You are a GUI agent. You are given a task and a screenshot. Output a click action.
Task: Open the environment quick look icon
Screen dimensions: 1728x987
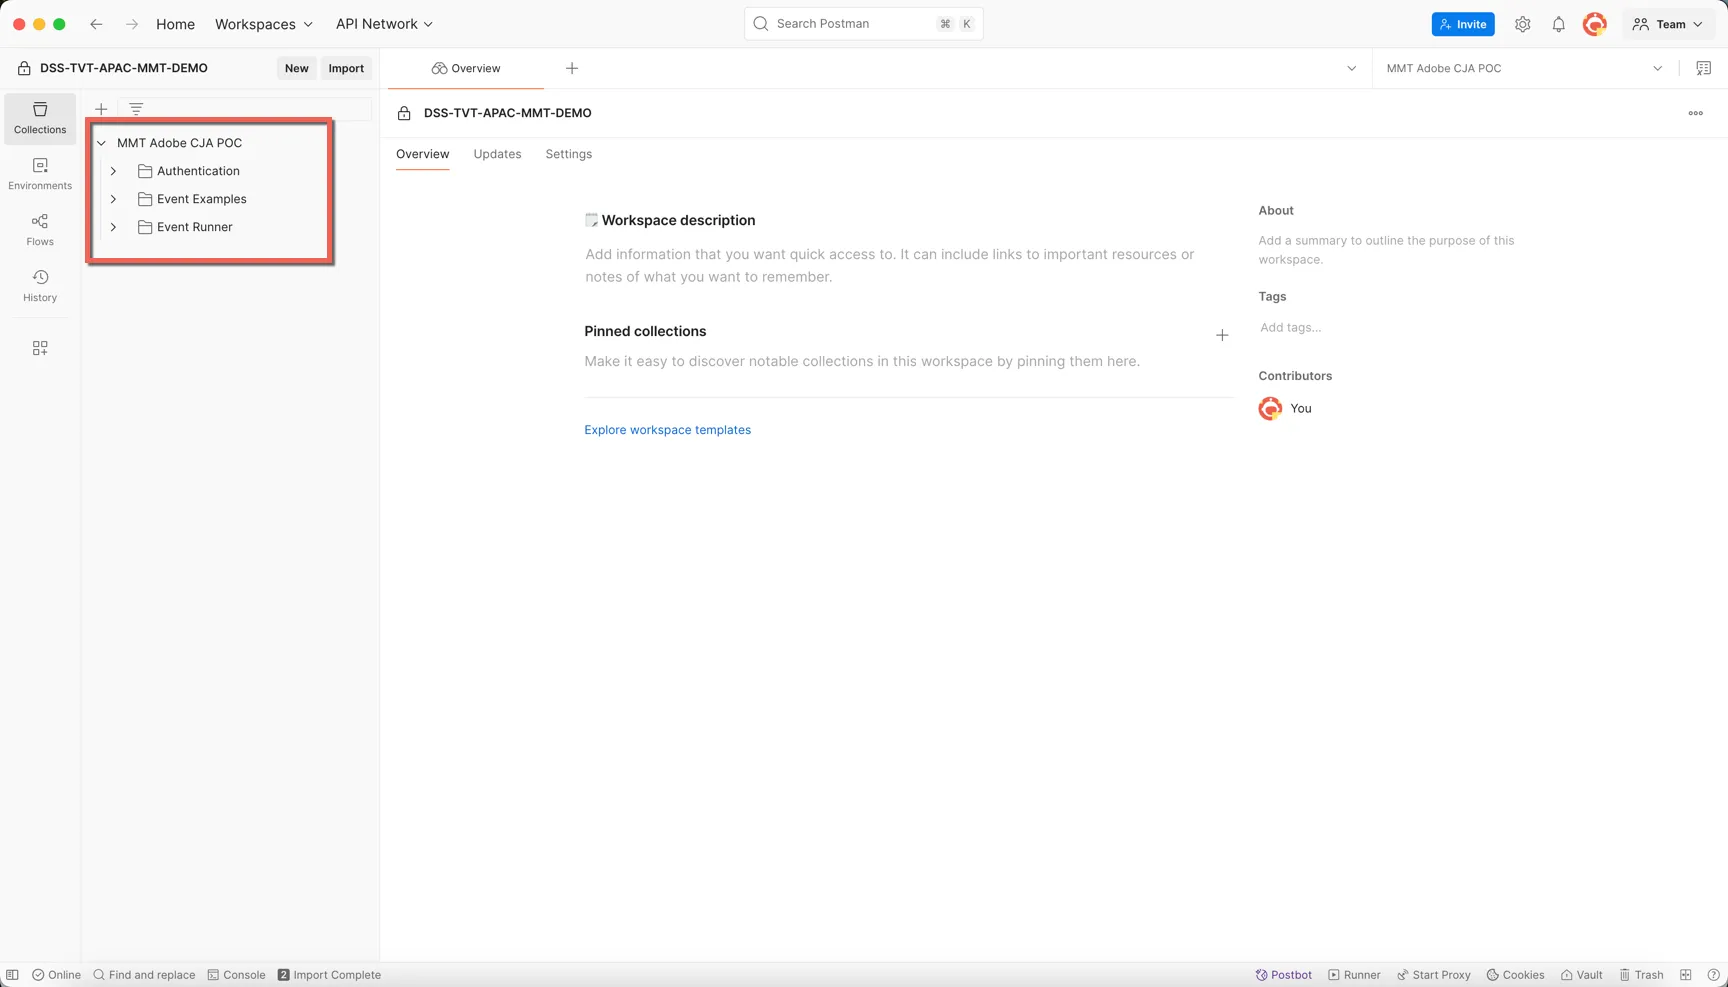(1703, 68)
